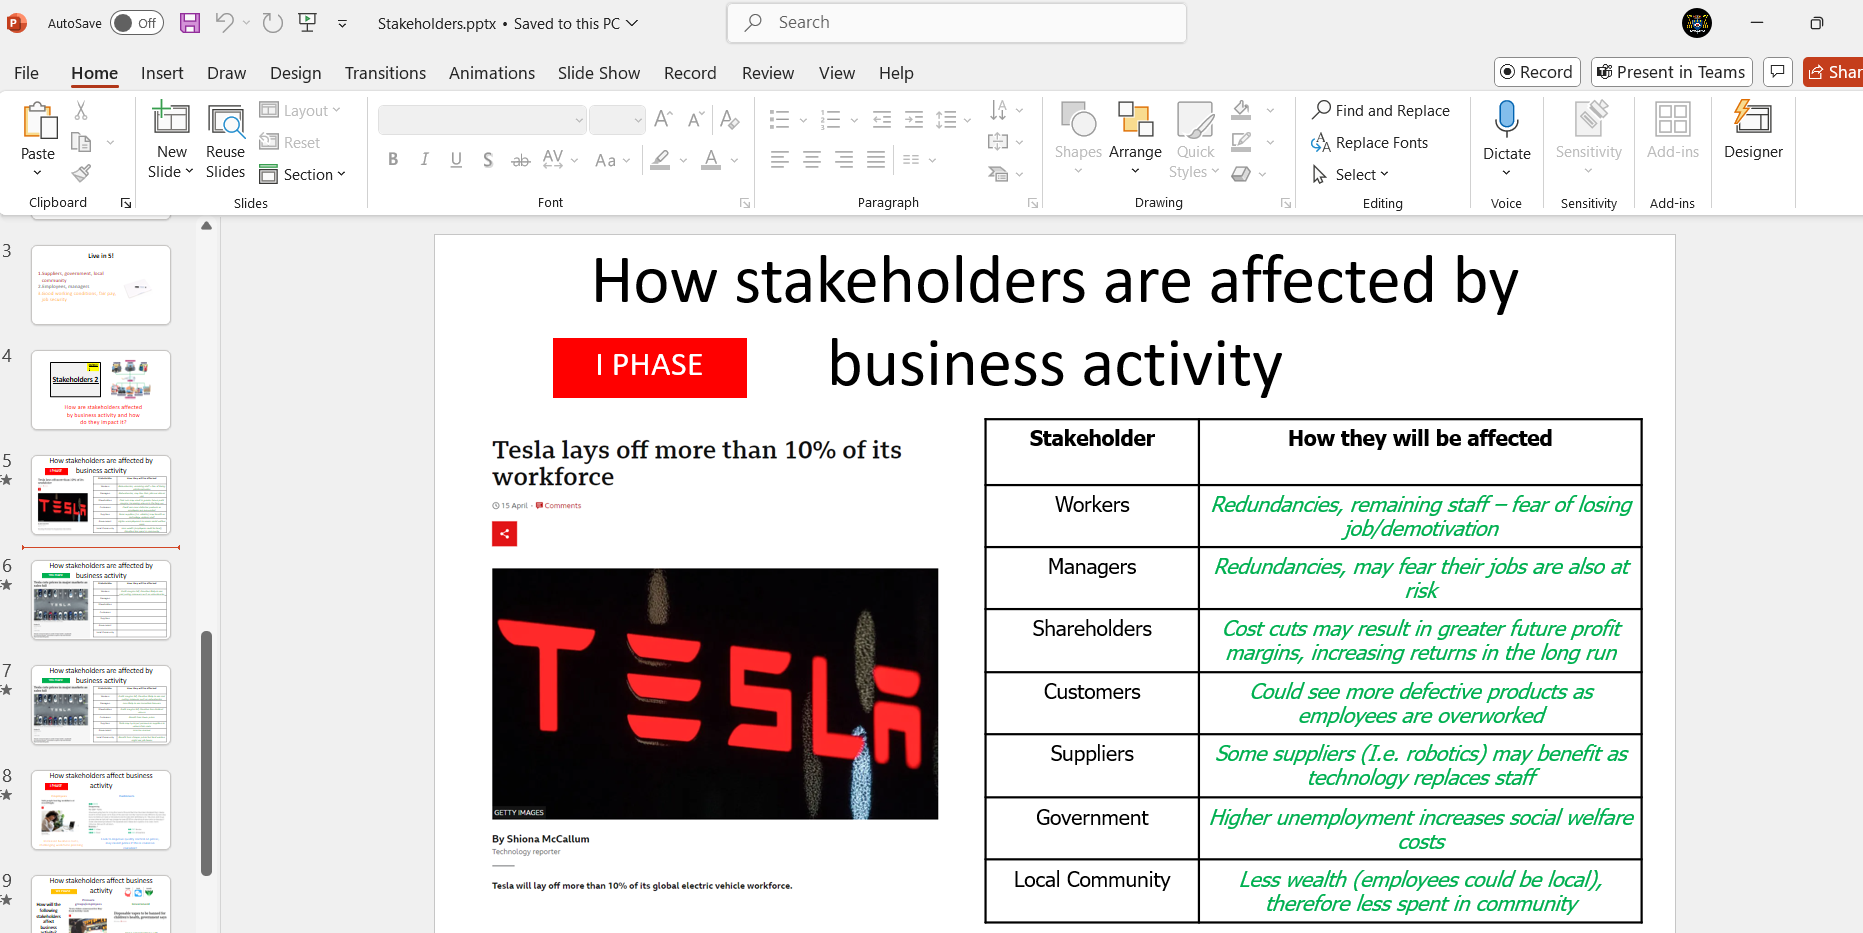Click the Copy icon
Screen dimensions: 1863x933
pyautogui.click(x=81, y=143)
